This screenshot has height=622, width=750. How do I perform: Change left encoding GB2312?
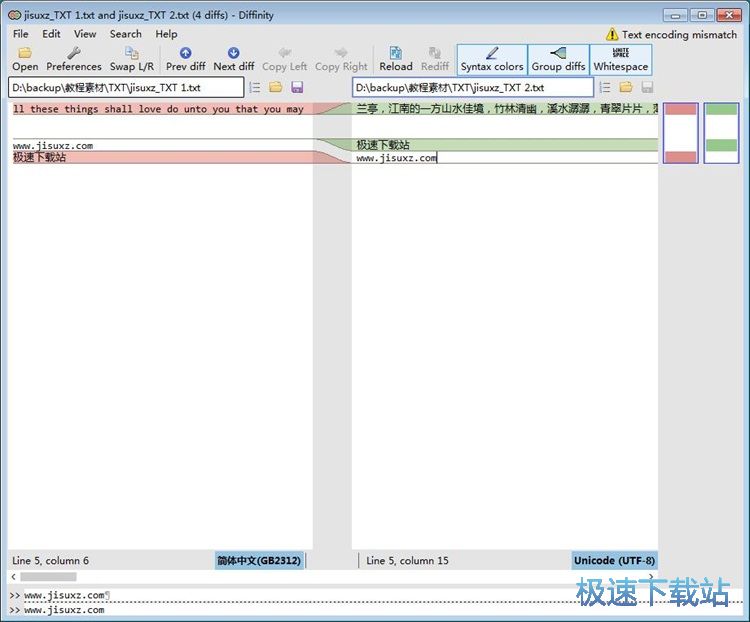point(259,560)
